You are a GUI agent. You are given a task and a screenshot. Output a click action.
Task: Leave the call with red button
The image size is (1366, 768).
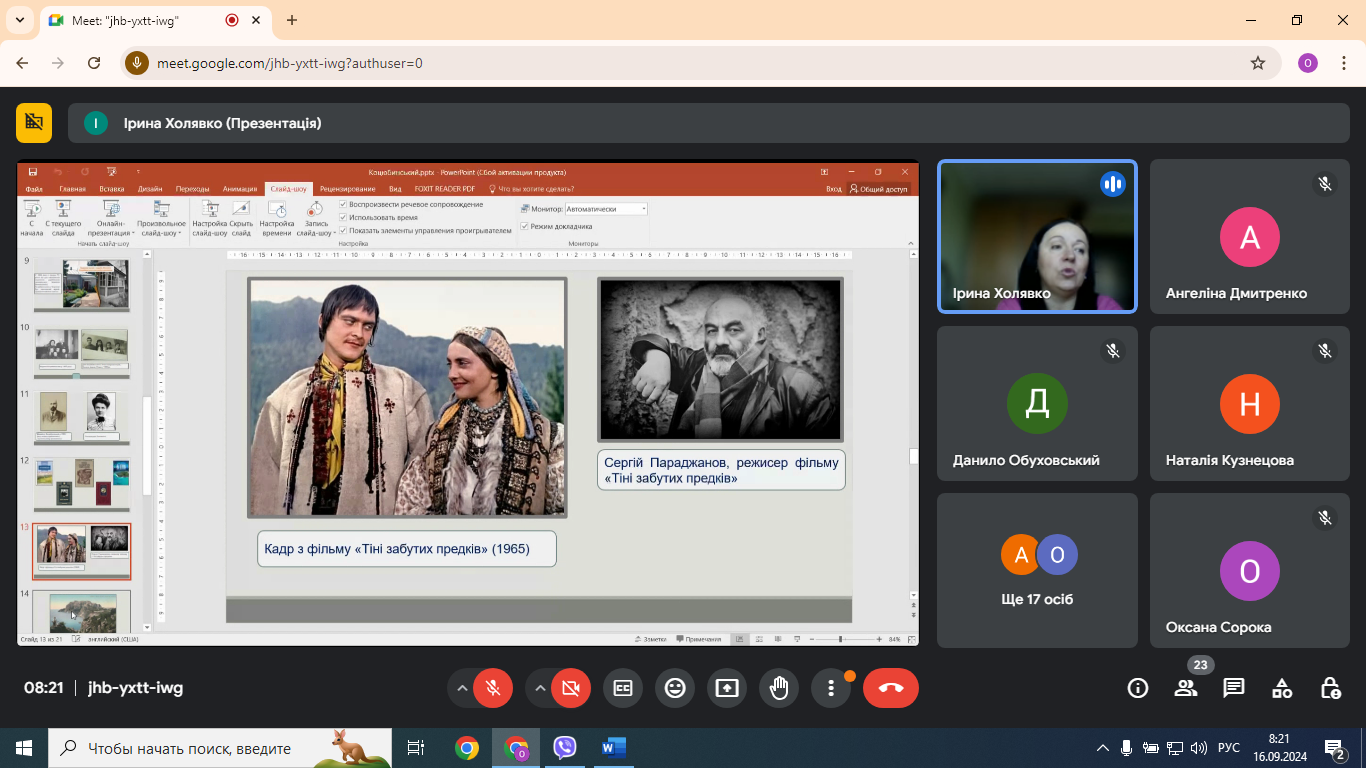coord(890,688)
